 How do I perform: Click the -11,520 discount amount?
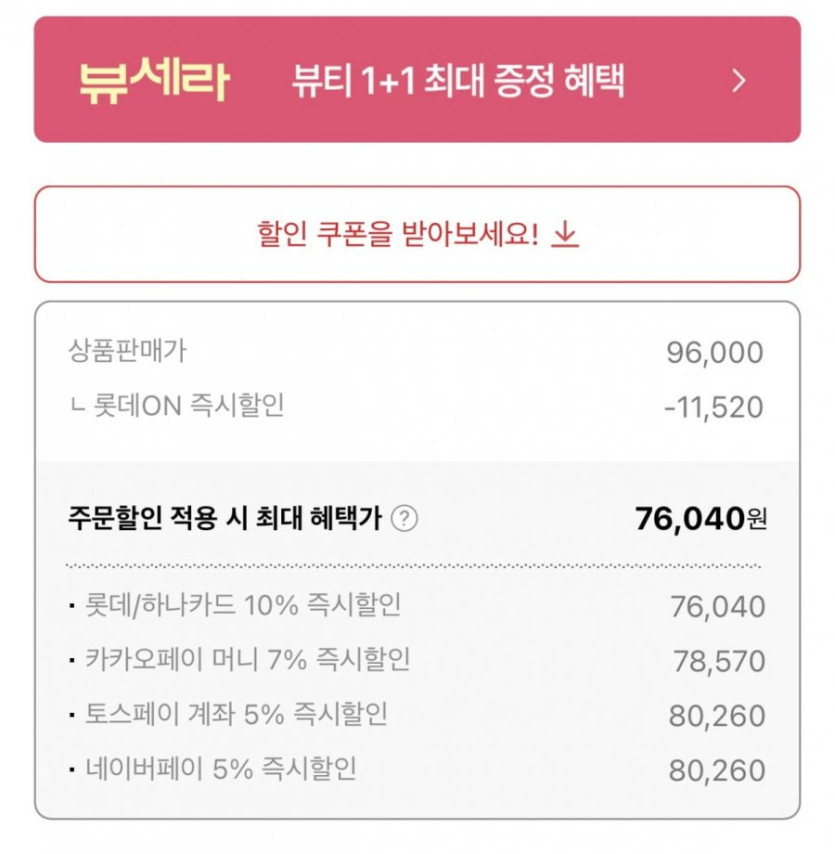pyautogui.click(x=712, y=408)
